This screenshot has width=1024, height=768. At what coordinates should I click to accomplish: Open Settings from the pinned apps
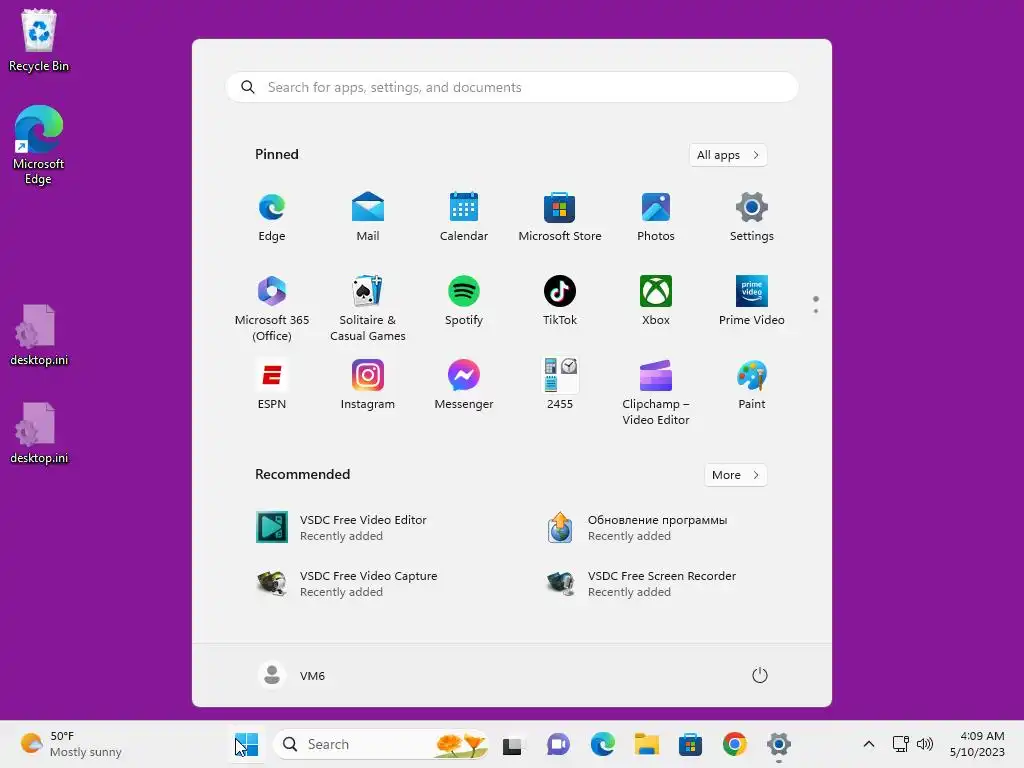(752, 218)
